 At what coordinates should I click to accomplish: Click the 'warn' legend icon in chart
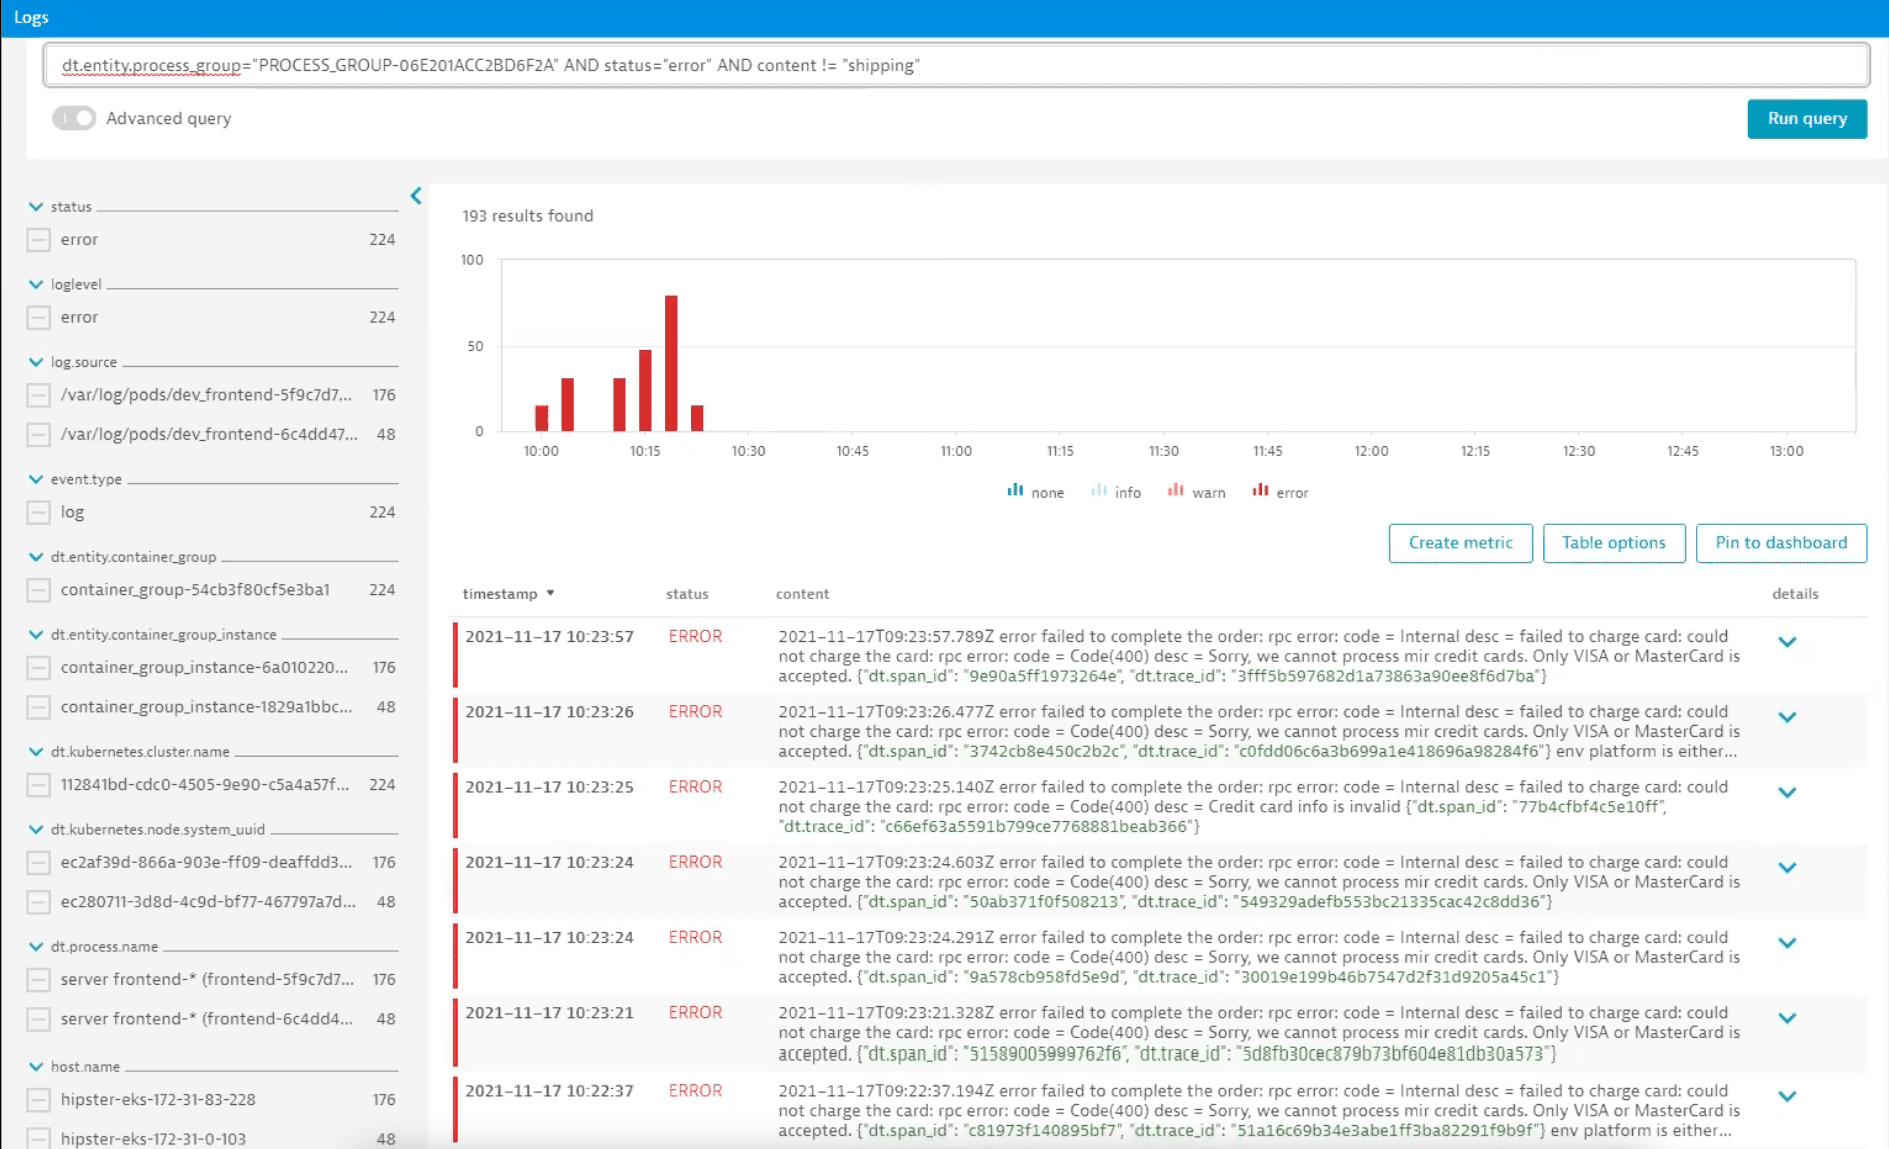click(1175, 491)
